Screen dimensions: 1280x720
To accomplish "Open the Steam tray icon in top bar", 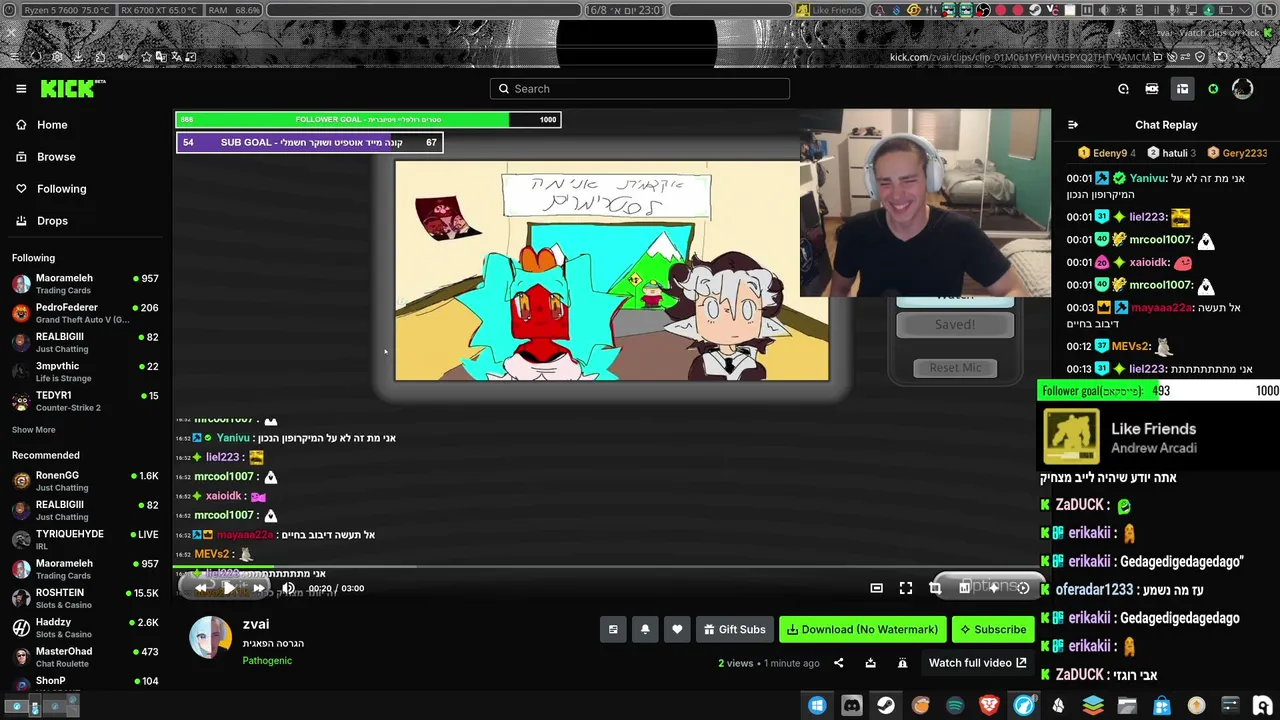I will 1035,10.
